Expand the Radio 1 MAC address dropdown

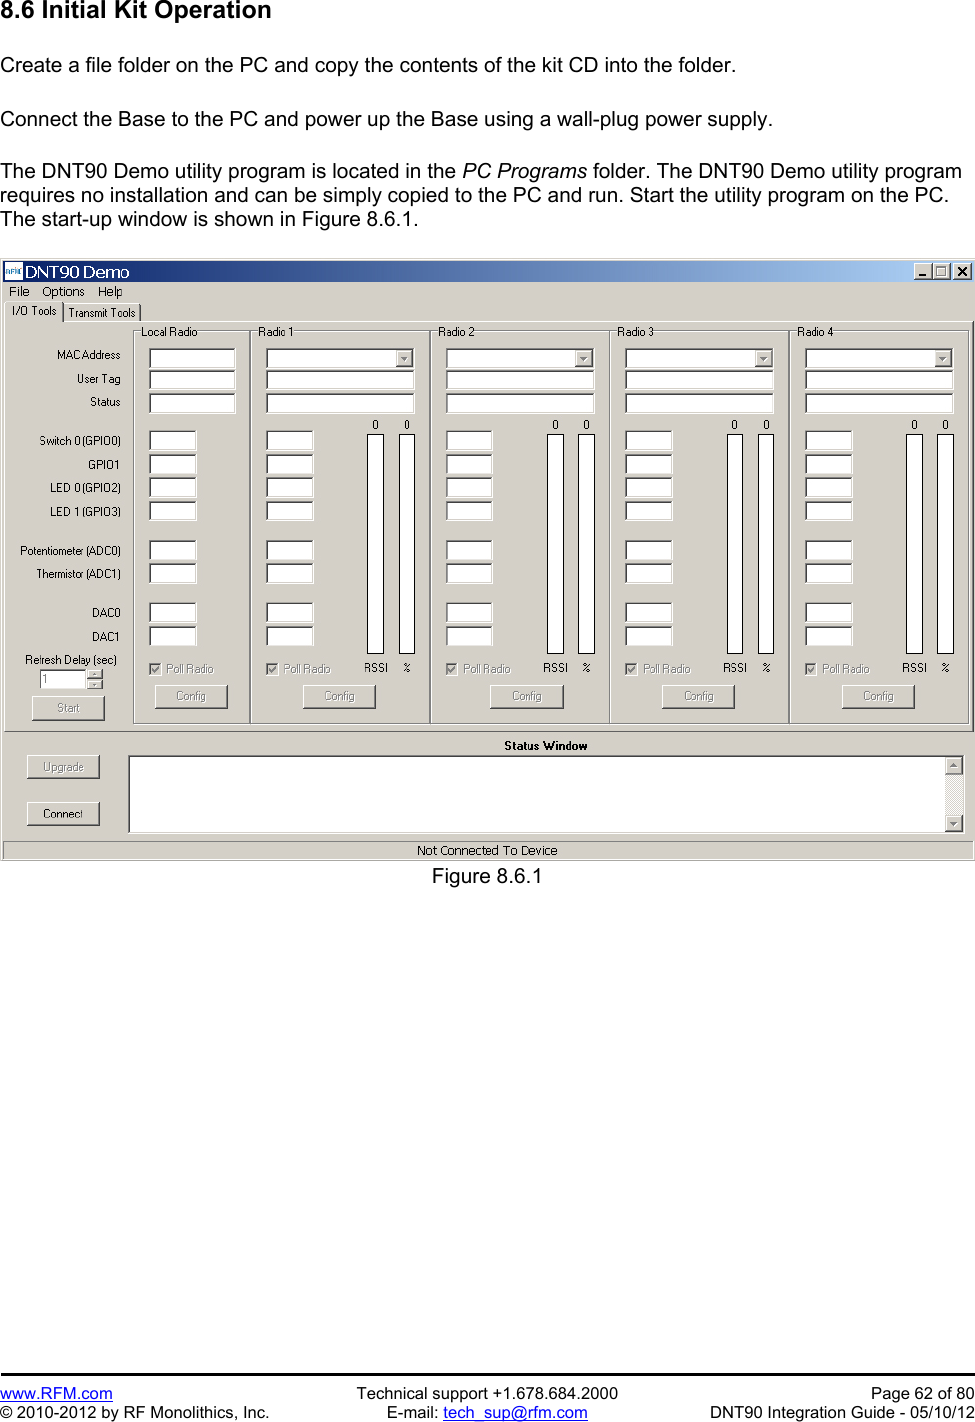pos(404,358)
